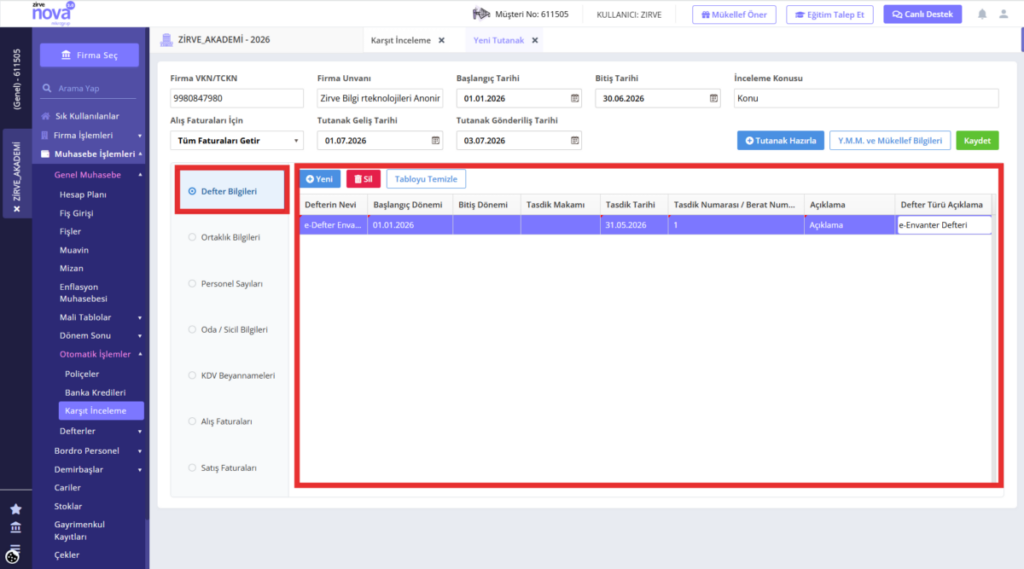The width and height of the screenshot is (1024, 569).
Task: Open the user profile icon
Action: 1004,14
